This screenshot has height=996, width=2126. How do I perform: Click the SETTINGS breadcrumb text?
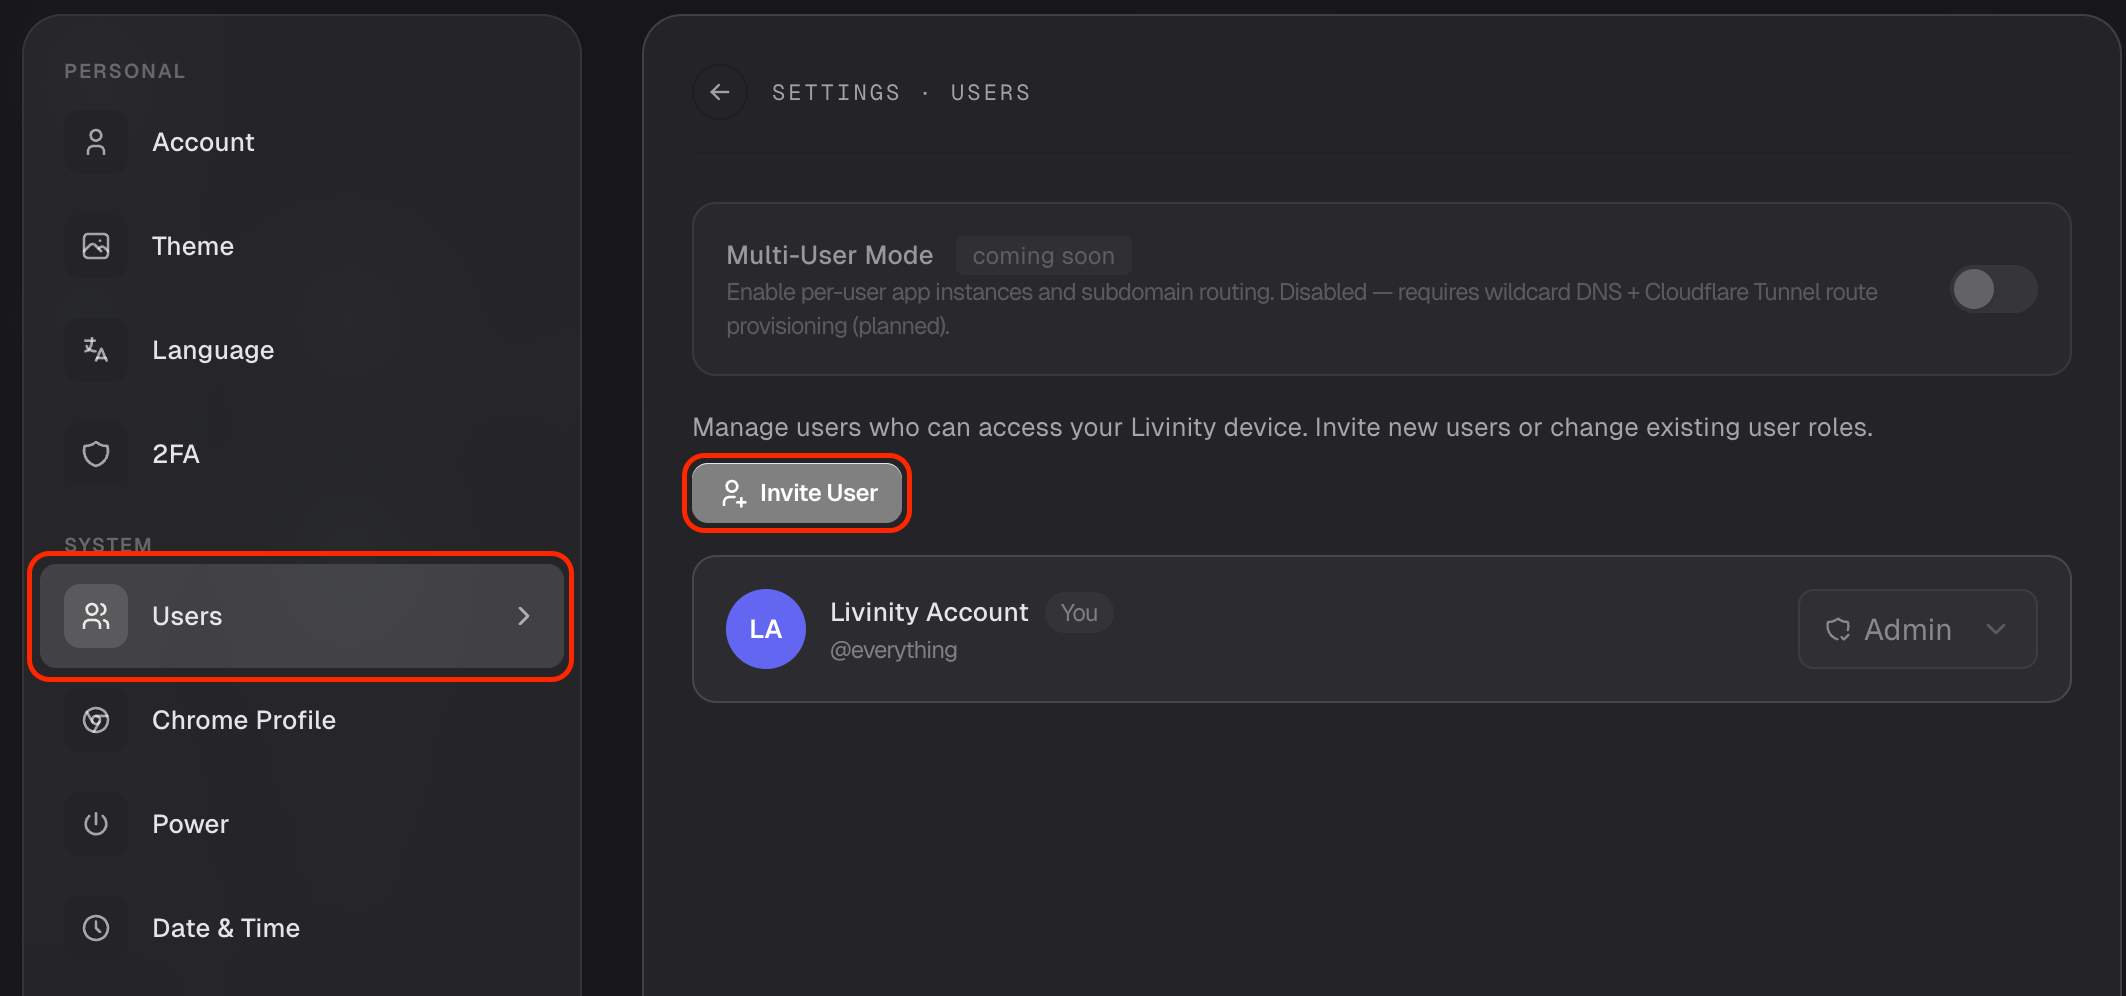[836, 93]
